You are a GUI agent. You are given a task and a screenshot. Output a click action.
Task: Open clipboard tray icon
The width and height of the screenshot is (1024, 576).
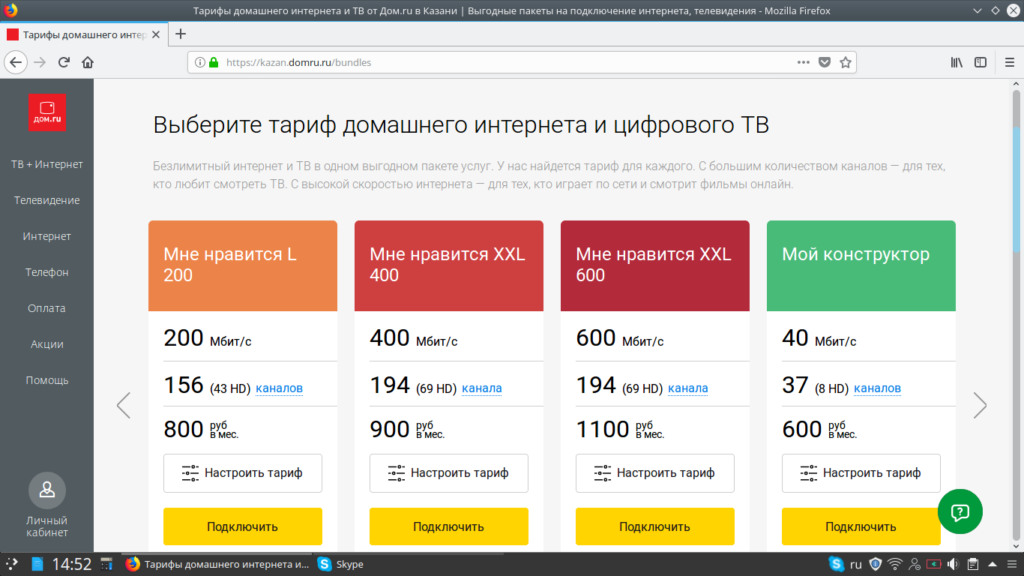973,564
